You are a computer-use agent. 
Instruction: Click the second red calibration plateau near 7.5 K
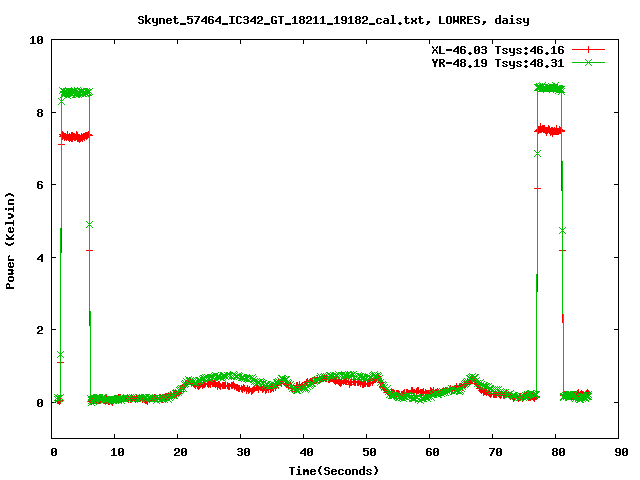point(549,130)
